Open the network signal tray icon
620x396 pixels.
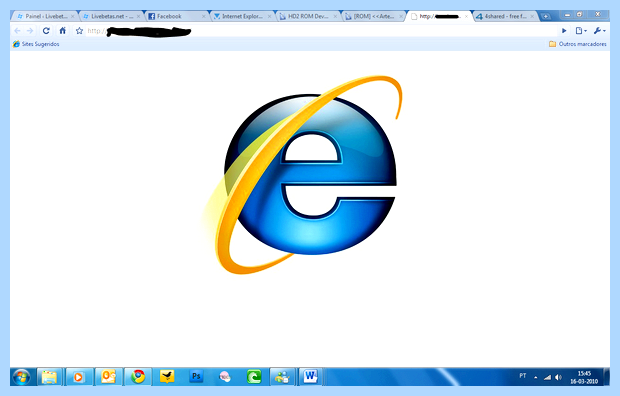547,377
